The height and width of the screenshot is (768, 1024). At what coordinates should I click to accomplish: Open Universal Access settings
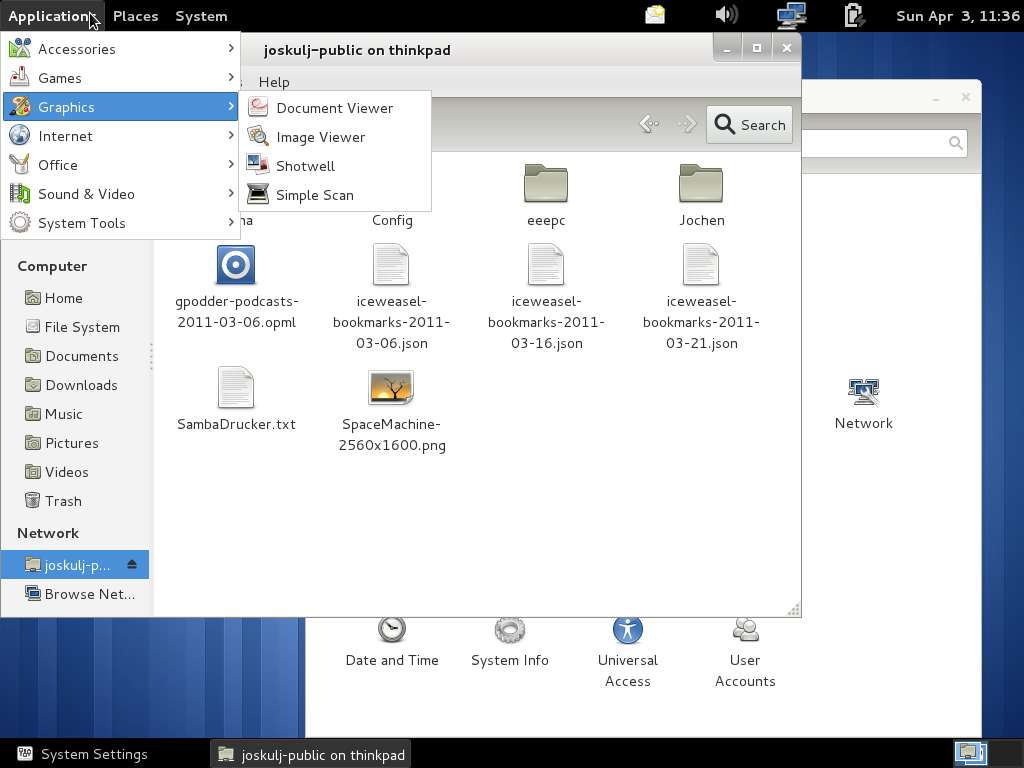point(627,631)
